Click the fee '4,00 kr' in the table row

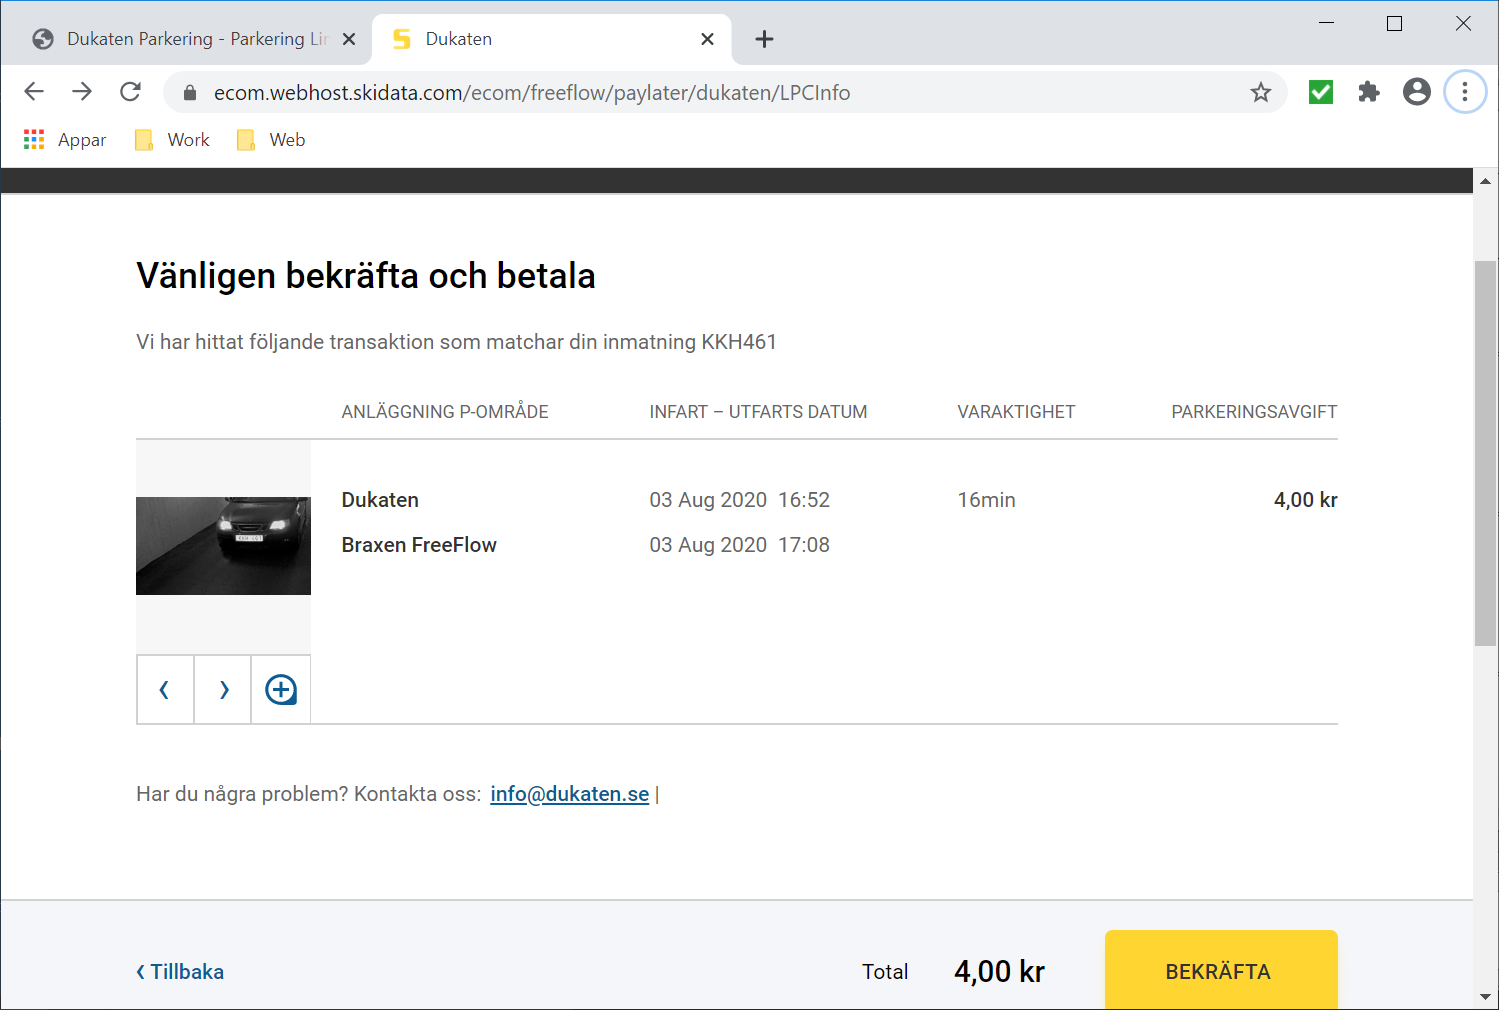click(1305, 500)
